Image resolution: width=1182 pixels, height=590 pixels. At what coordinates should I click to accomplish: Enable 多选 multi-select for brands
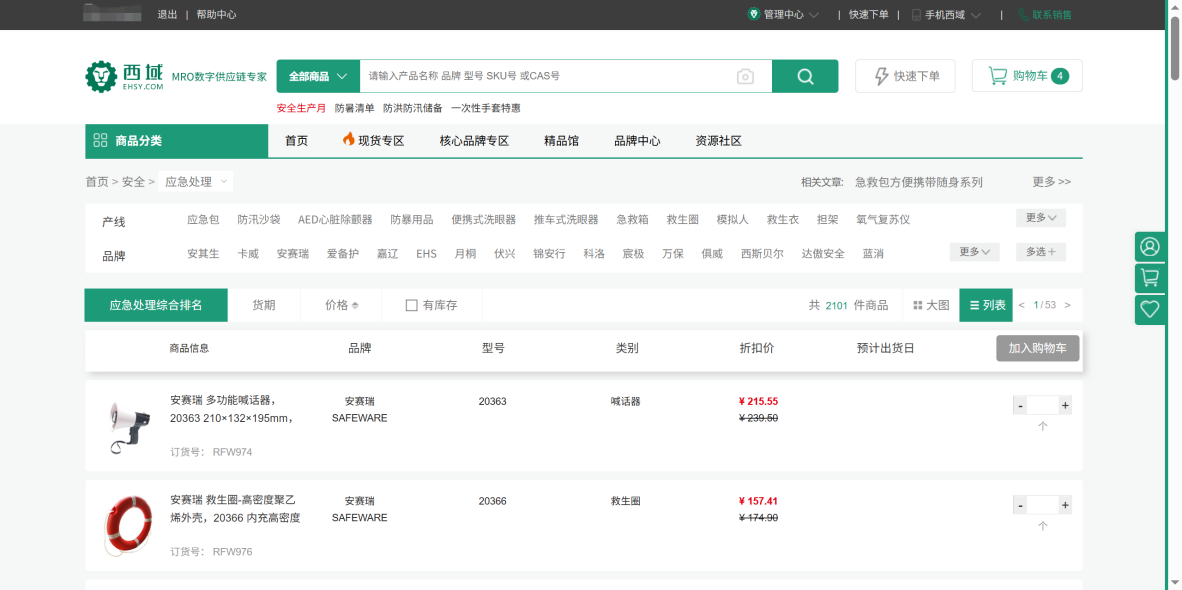pos(1040,252)
